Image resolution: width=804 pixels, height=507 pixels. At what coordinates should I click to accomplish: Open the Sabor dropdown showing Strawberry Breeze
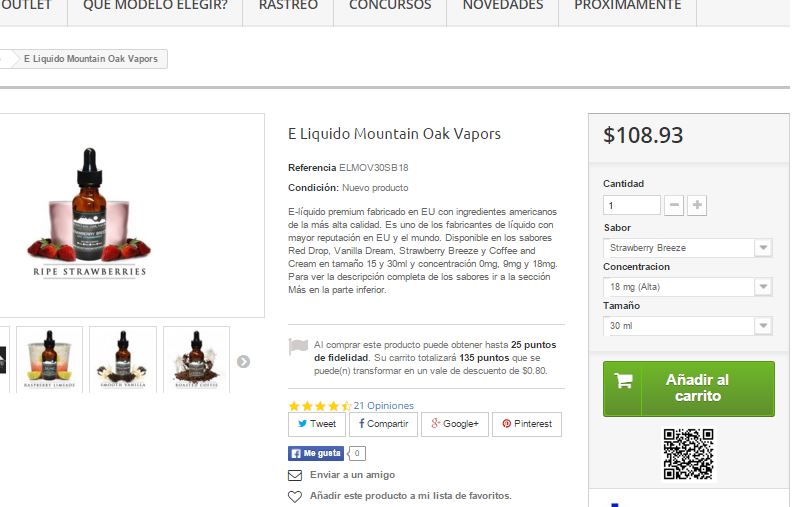[x=688, y=248]
